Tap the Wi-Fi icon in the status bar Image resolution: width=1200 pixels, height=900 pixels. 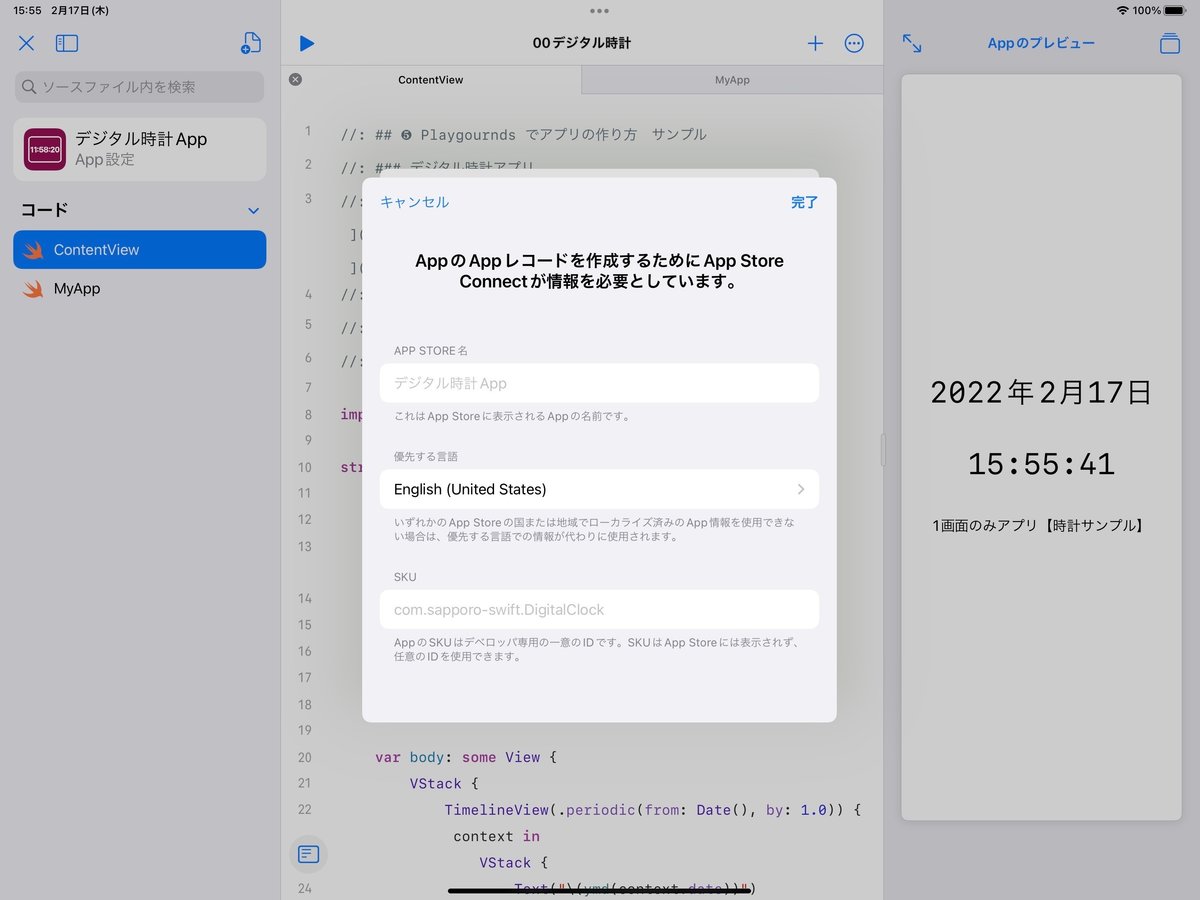click(x=1123, y=10)
